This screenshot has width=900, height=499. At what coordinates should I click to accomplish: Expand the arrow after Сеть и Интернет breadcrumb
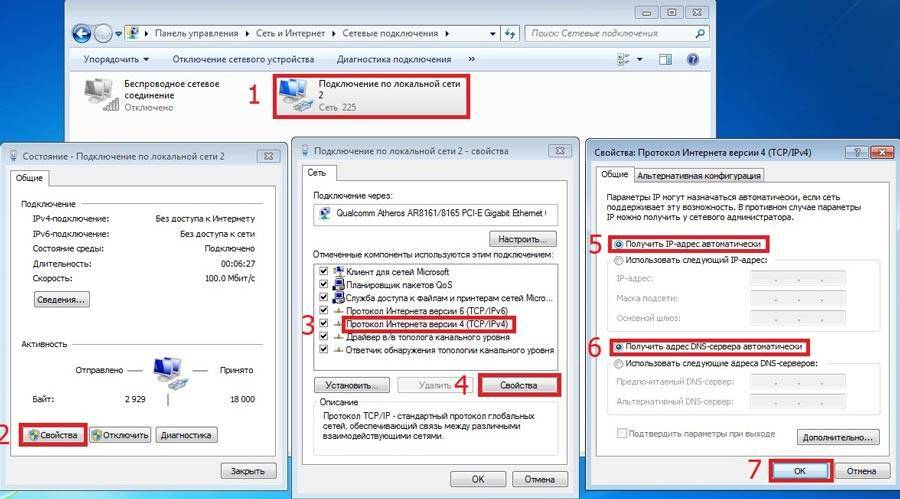pyautogui.click(x=333, y=34)
